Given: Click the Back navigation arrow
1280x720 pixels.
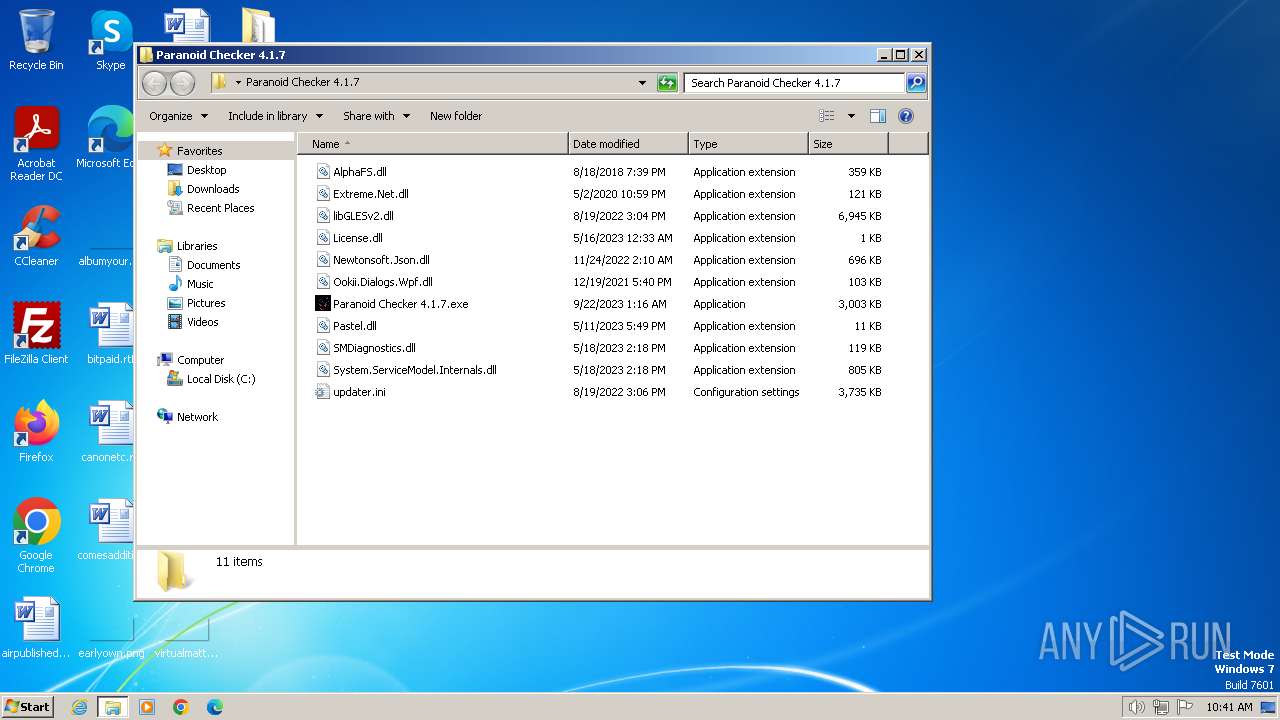Looking at the screenshot, I should [155, 83].
